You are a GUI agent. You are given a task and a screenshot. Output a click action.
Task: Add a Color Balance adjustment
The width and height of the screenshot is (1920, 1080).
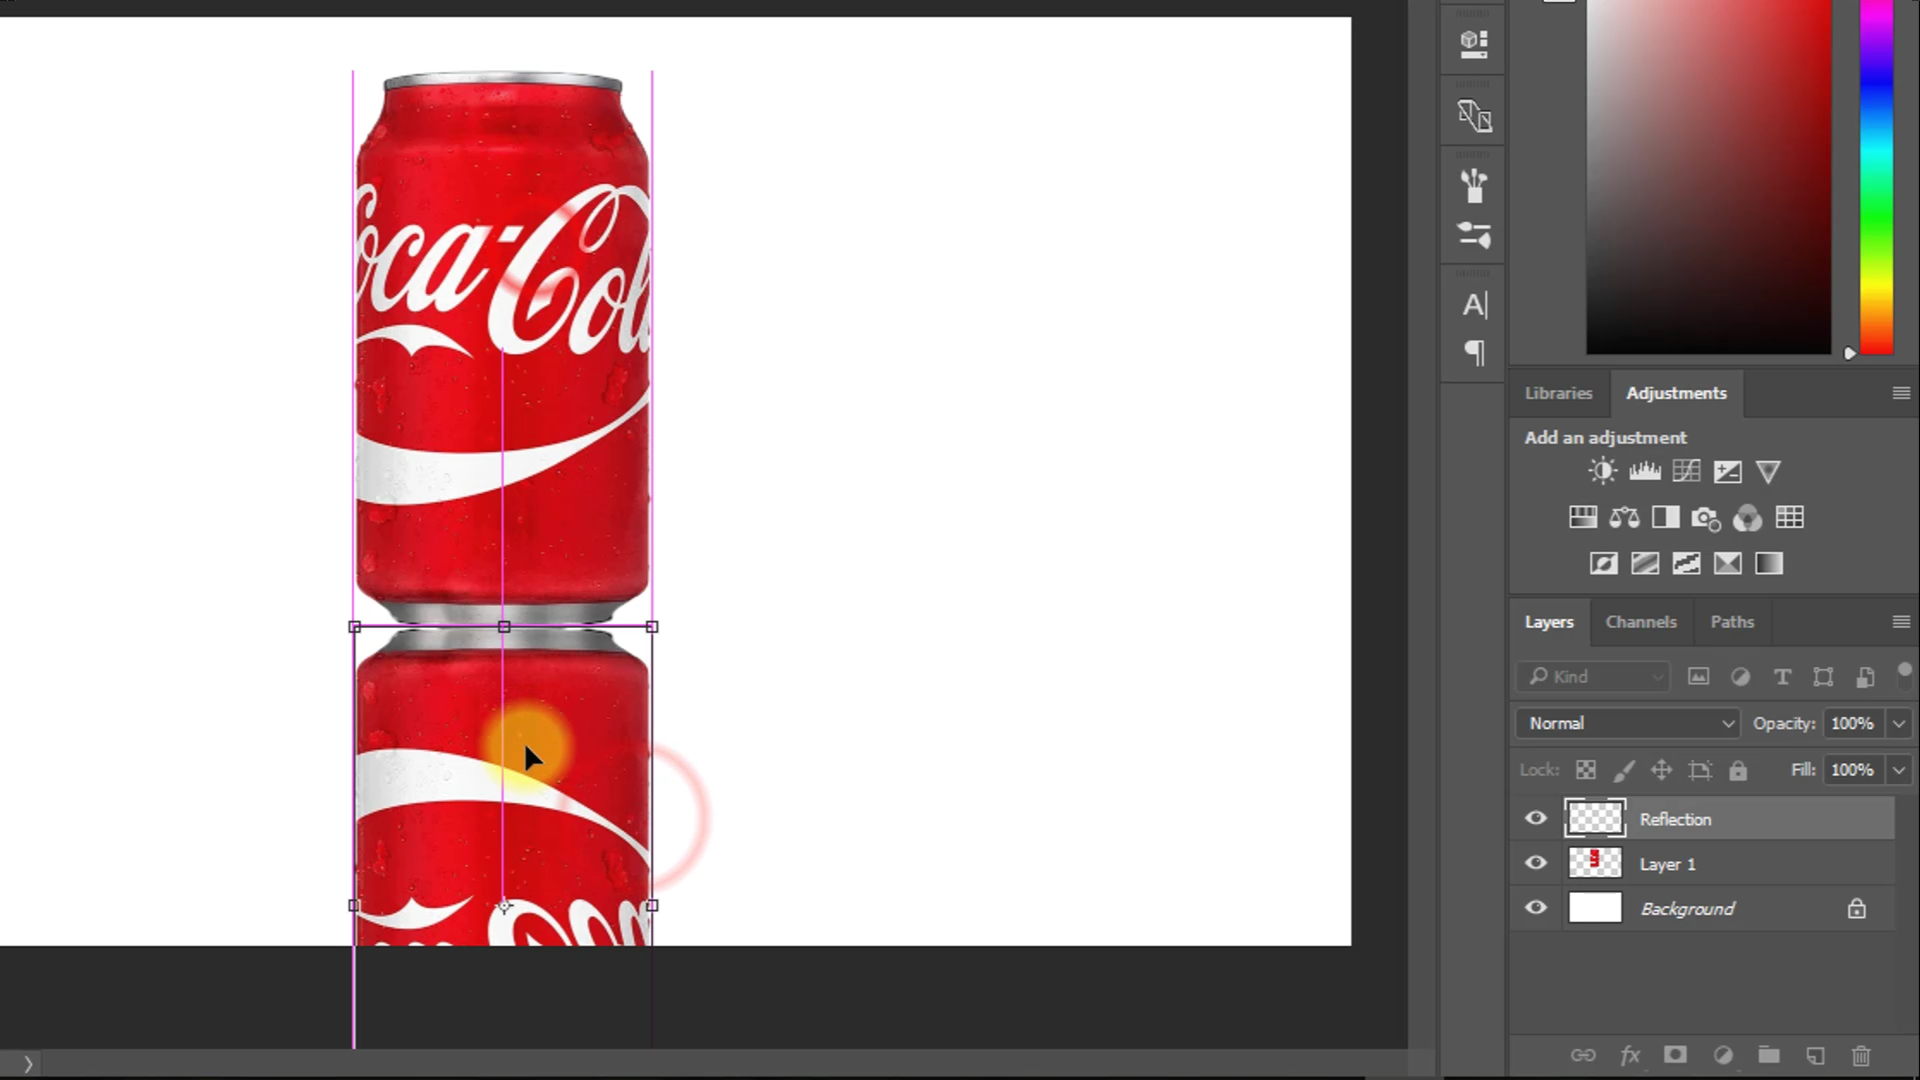[x=1624, y=517]
